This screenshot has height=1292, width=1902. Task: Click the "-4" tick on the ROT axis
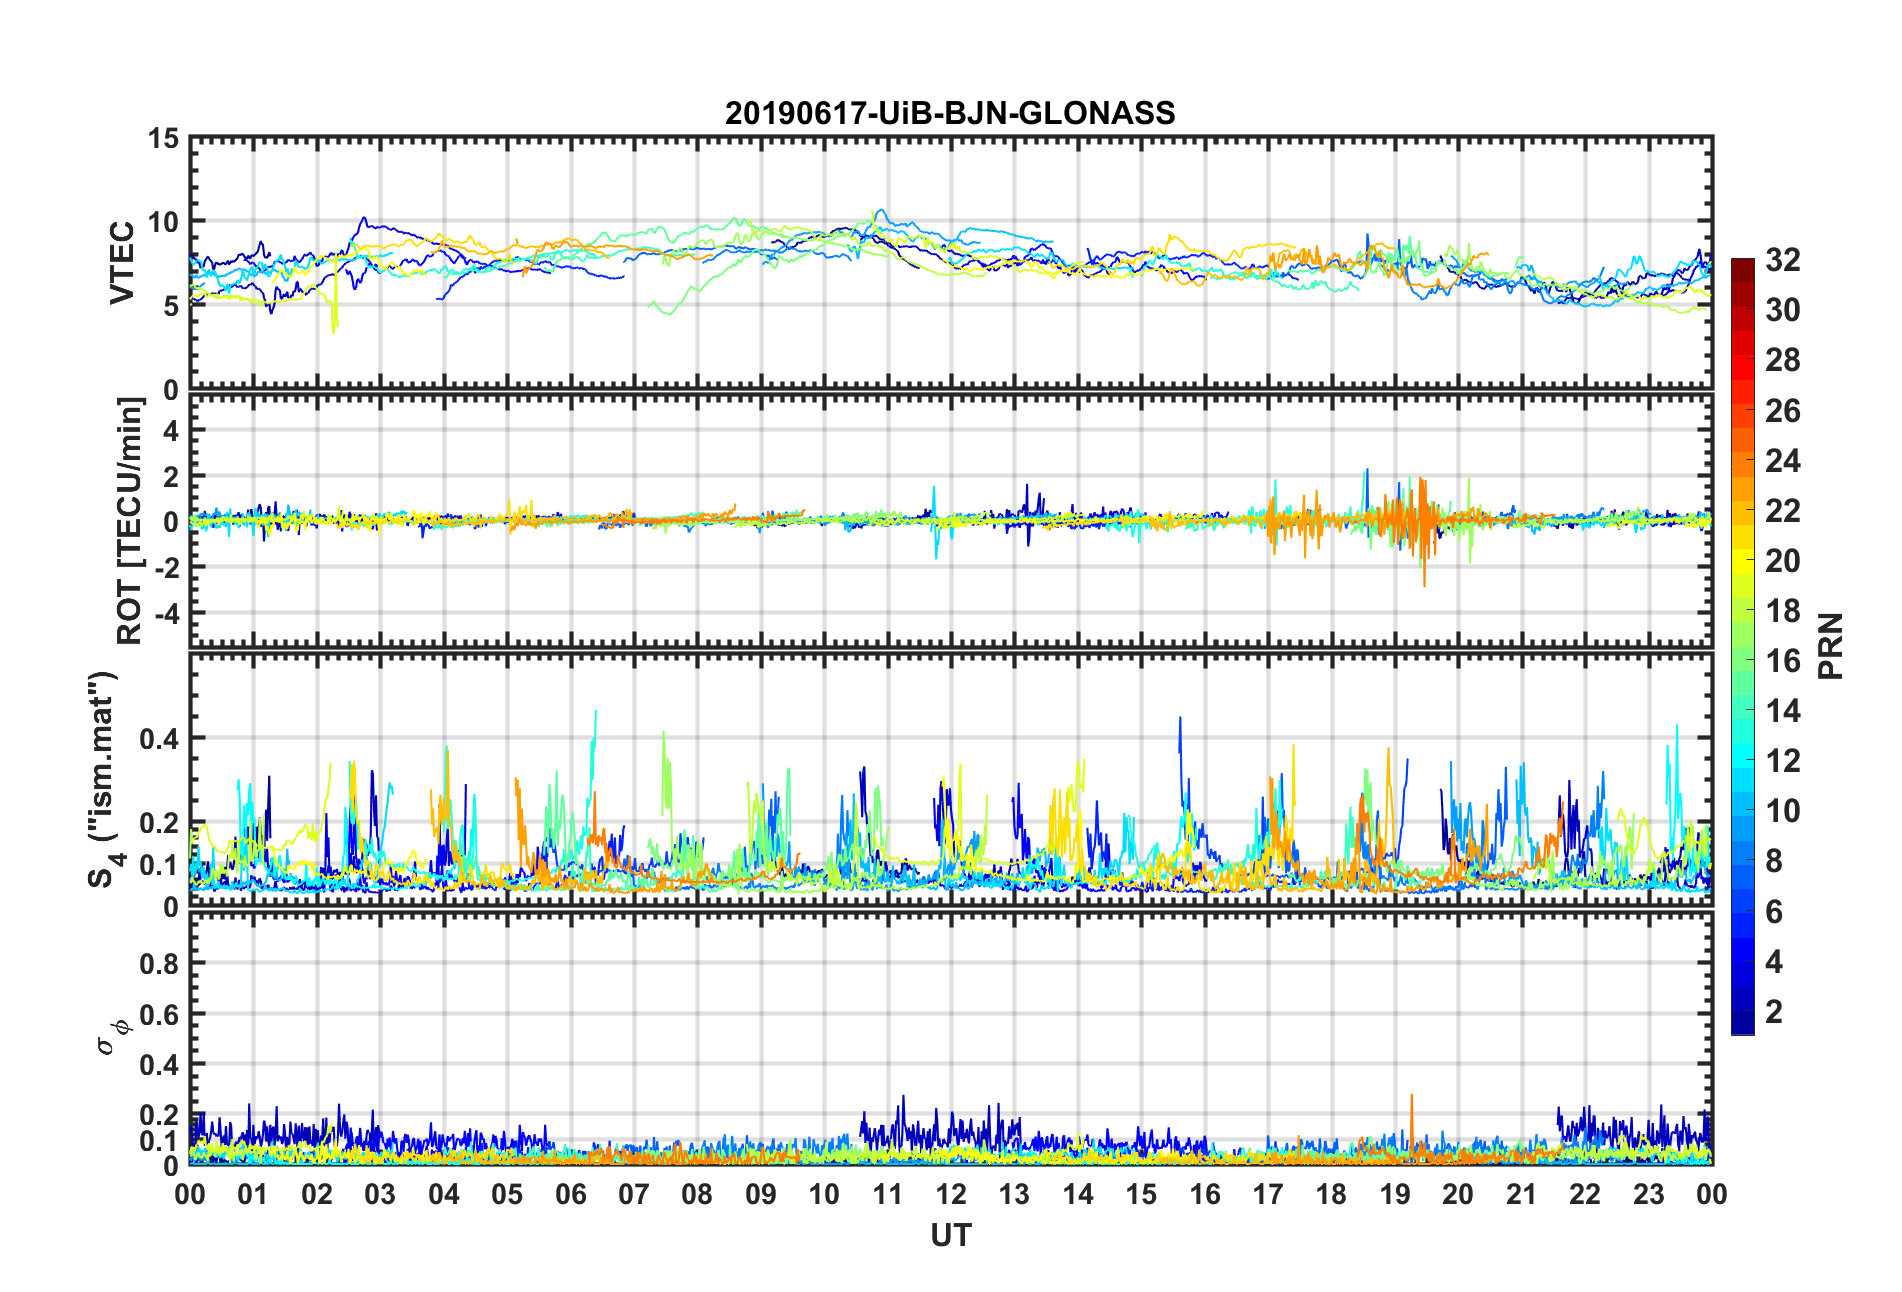167,612
